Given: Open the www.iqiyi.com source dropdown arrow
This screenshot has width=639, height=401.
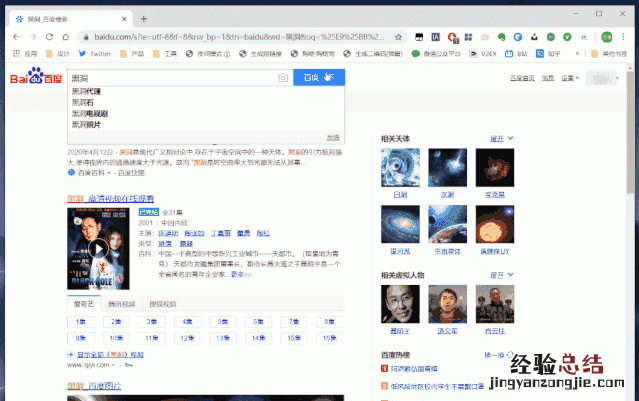Looking at the screenshot, I should 113,365.
